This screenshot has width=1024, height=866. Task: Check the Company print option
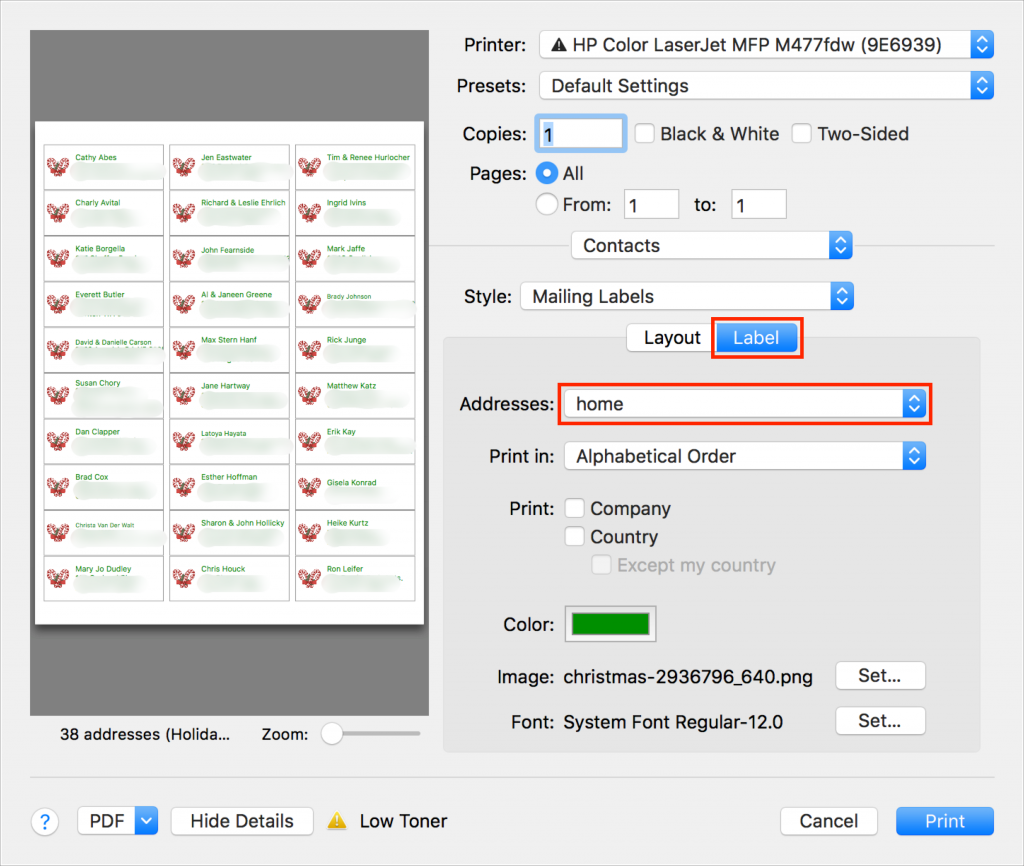click(575, 508)
